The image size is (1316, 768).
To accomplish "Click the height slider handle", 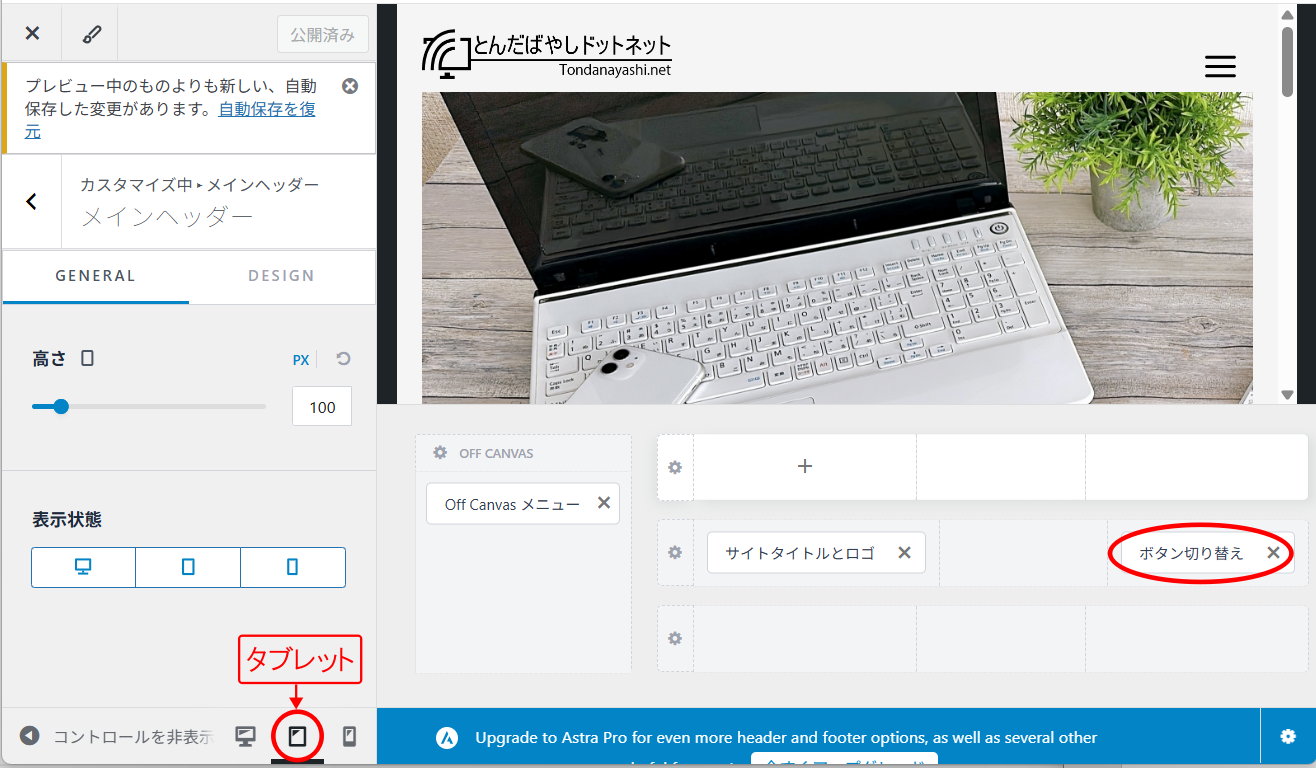I will (61, 407).
